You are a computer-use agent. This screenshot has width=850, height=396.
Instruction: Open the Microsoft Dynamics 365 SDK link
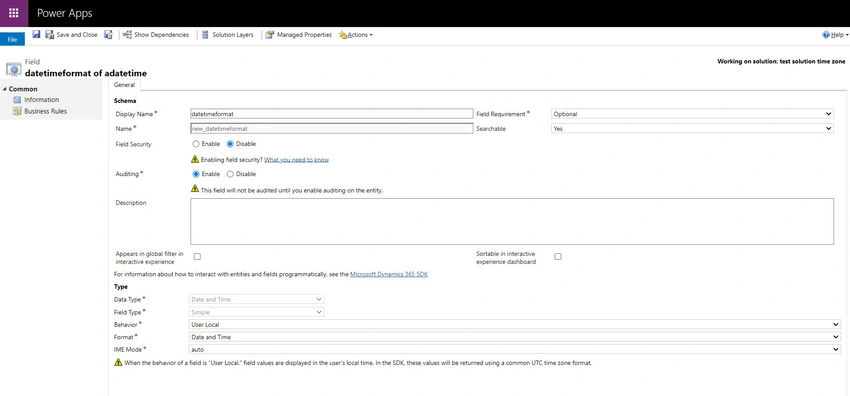(x=389, y=275)
